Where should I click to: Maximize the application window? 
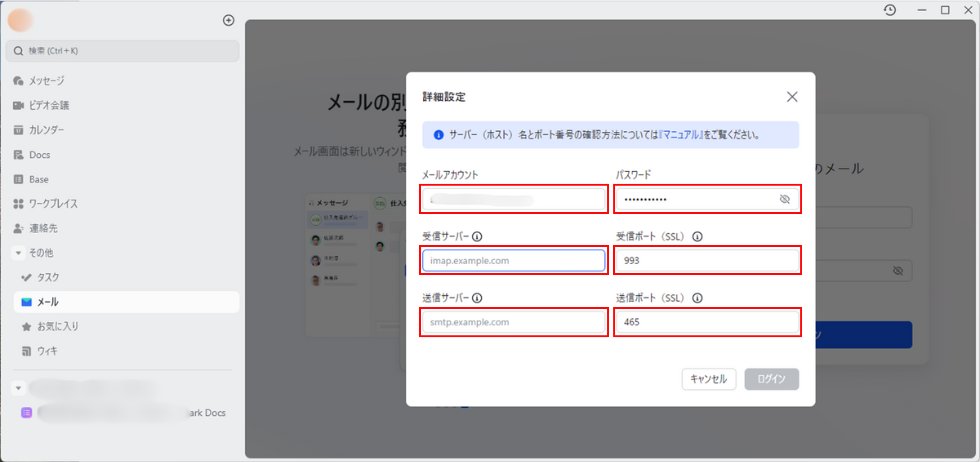click(x=946, y=10)
